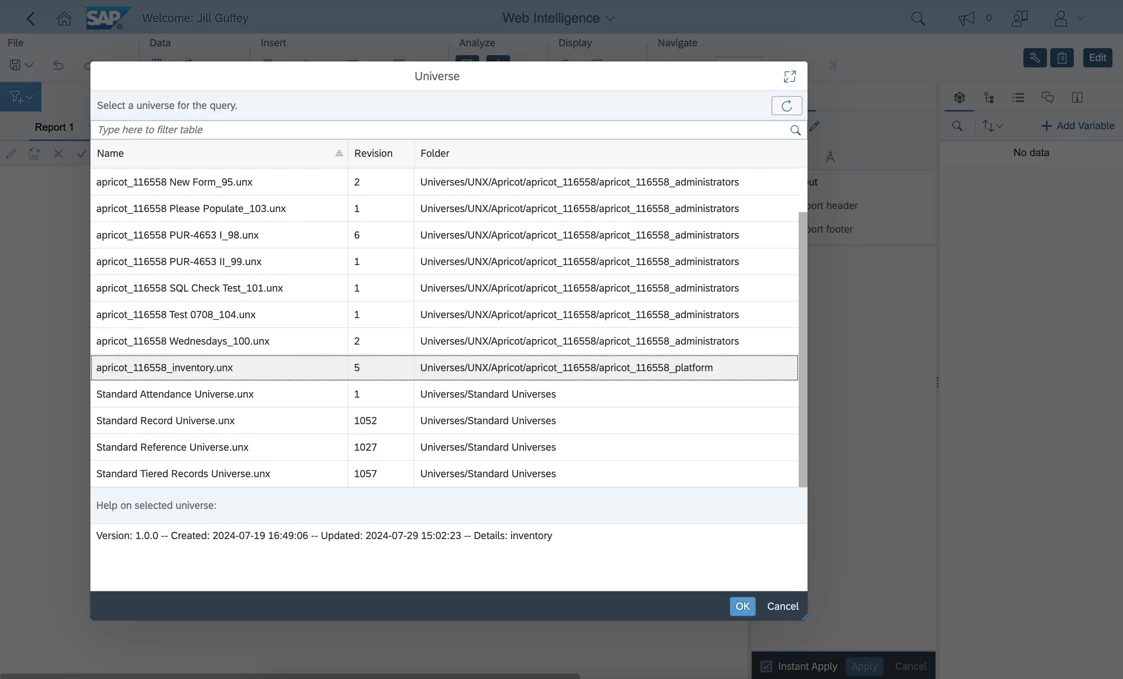The width and height of the screenshot is (1123, 679).
Task: Click Cancel in the Universe dialog
Action: point(783,606)
